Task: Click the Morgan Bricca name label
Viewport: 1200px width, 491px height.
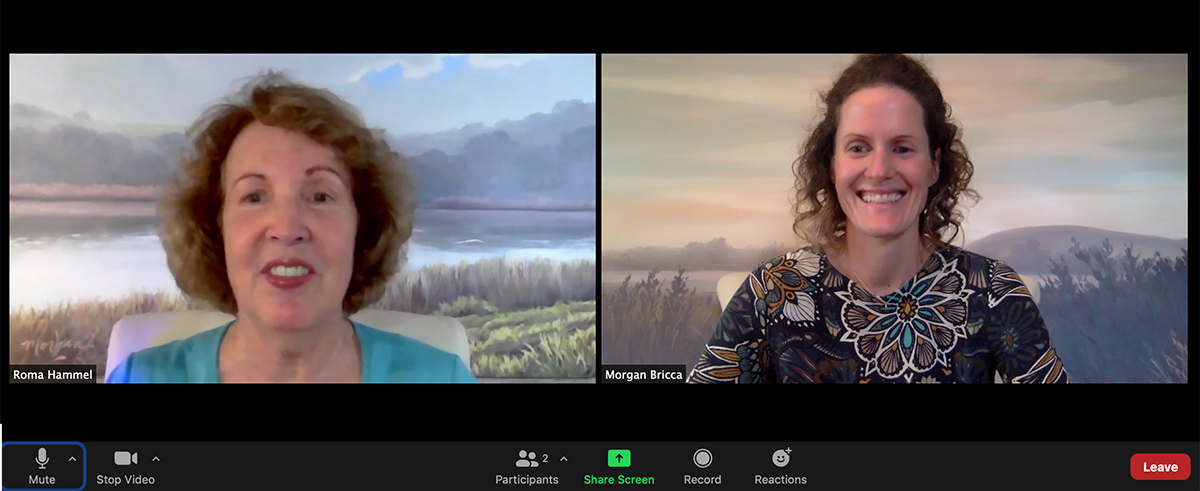Action: tap(644, 375)
